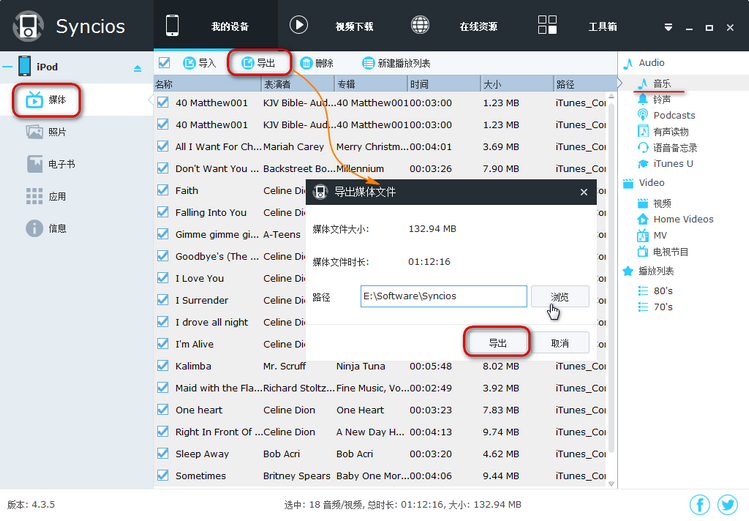Open the 媒体 (Media) sidebar section
This screenshot has height=521, width=749.
click(x=46, y=100)
